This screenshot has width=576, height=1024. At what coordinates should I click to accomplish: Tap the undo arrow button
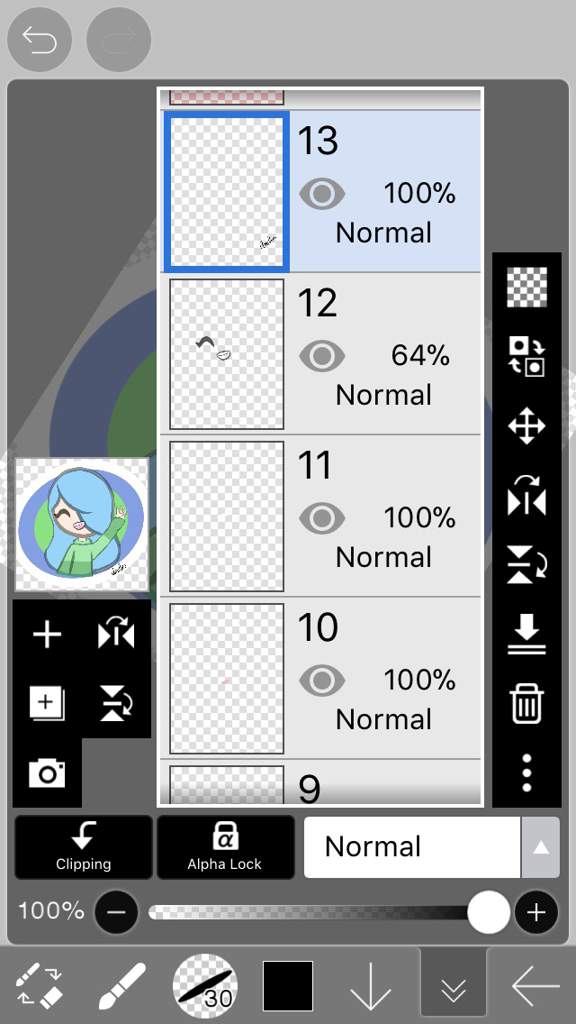click(39, 39)
